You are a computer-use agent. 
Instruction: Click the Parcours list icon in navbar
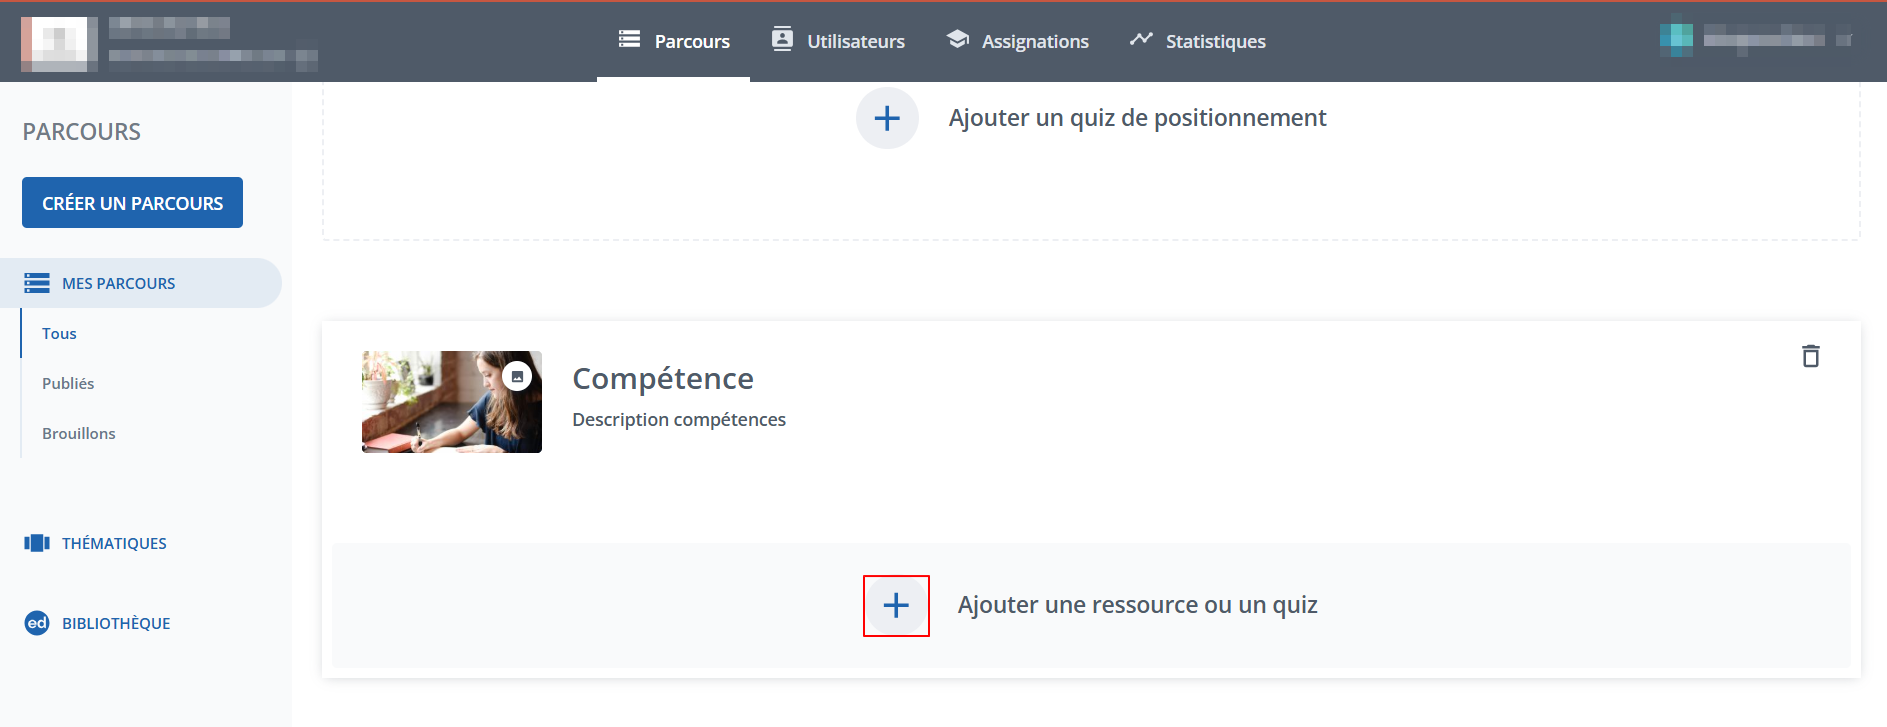(629, 39)
